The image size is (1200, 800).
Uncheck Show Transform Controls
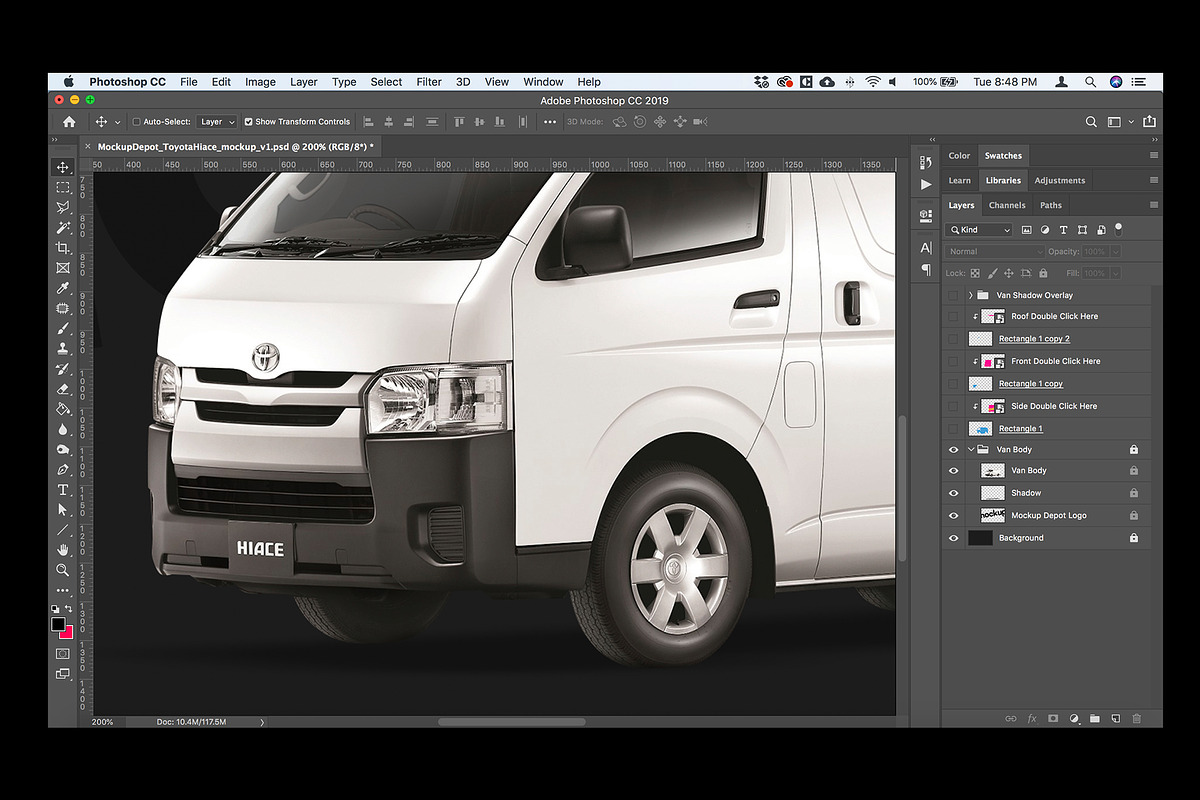248,121
